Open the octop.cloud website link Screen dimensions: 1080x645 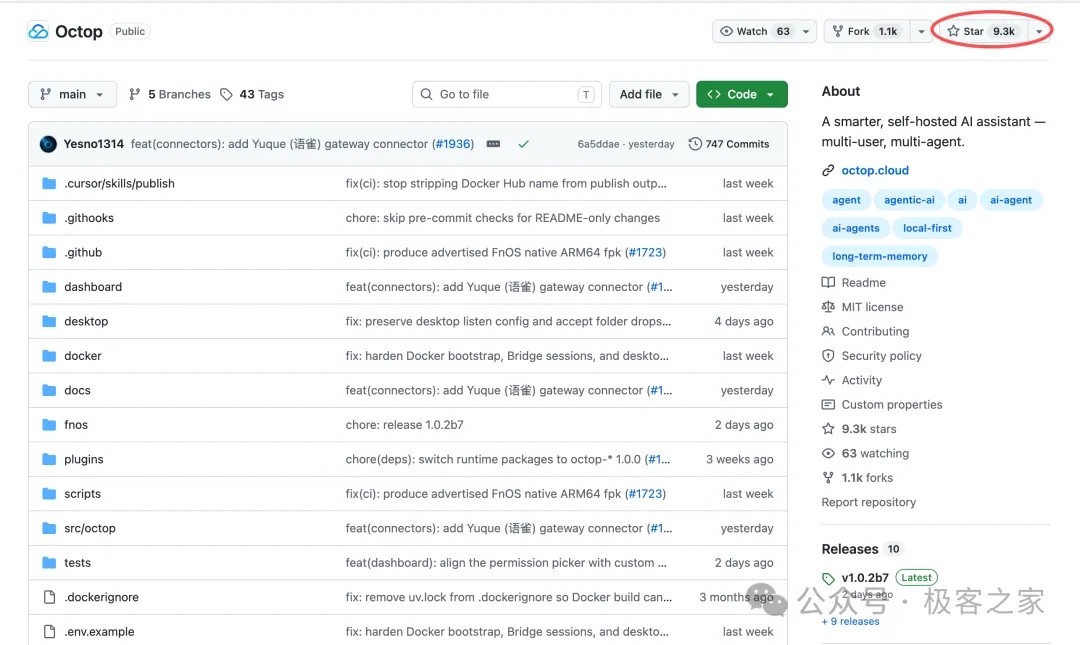click(x=875, y=170)
